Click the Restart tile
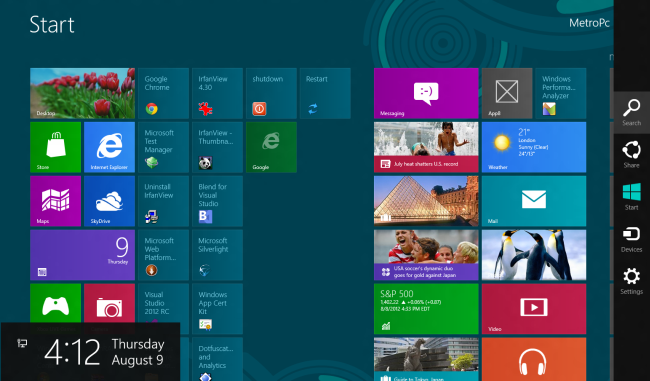The width and height of the screenshot is (650, 381). (x=325, y=93)
